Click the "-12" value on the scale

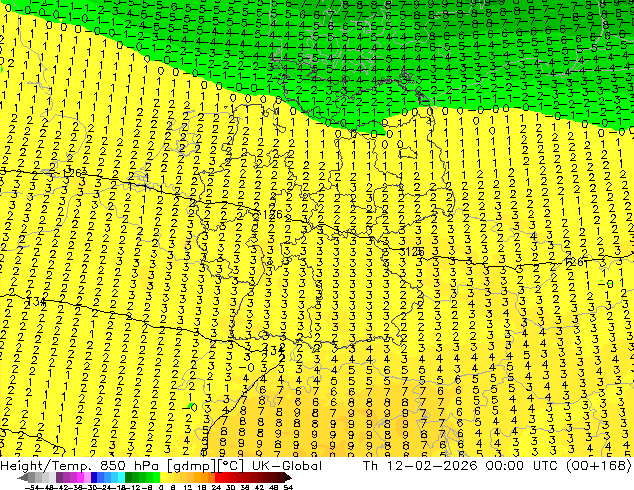click(x=133, y=487)
